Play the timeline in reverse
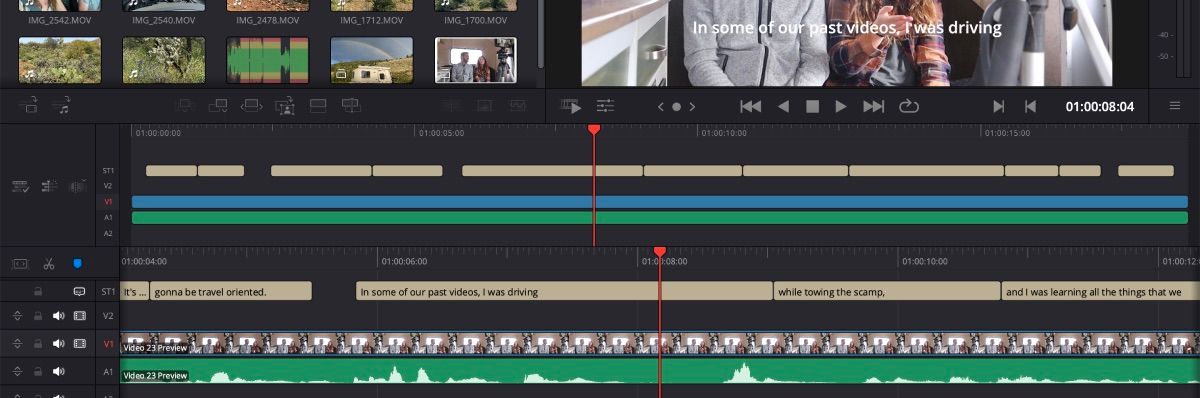1200x398 pixels. pos(783,106)
